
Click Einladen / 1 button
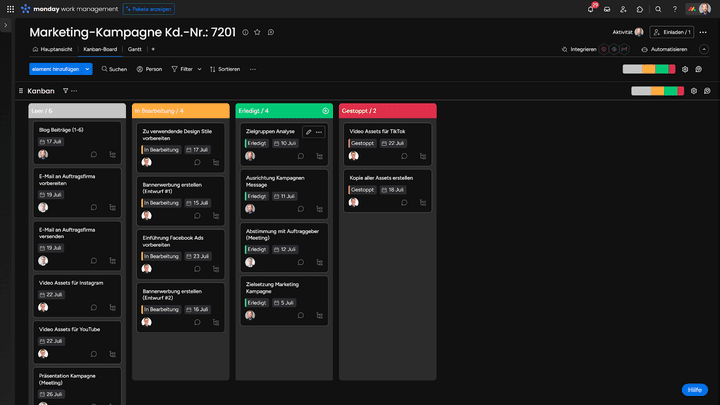(672, 32)
